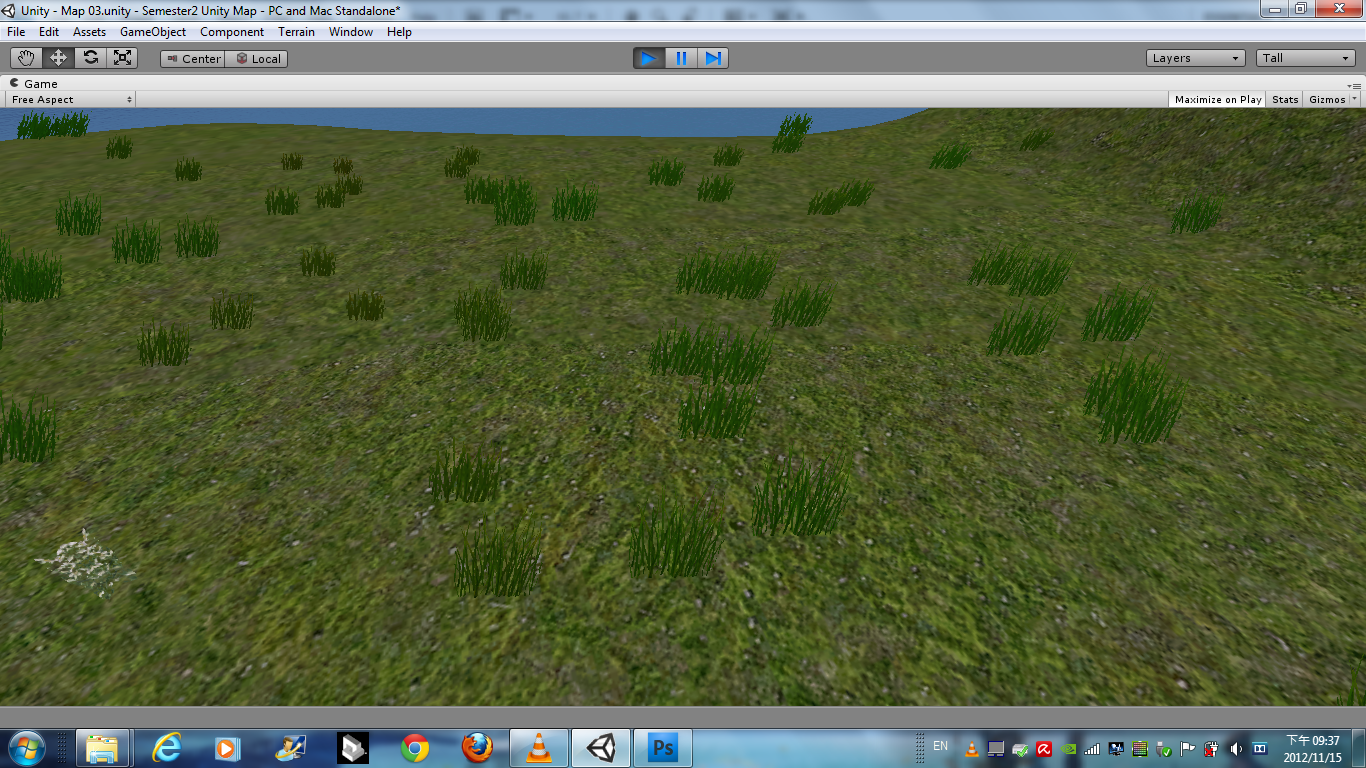Enable Maximize on Play
Viewport: 1366px width, 768px height.
[x=1216, y=98]
